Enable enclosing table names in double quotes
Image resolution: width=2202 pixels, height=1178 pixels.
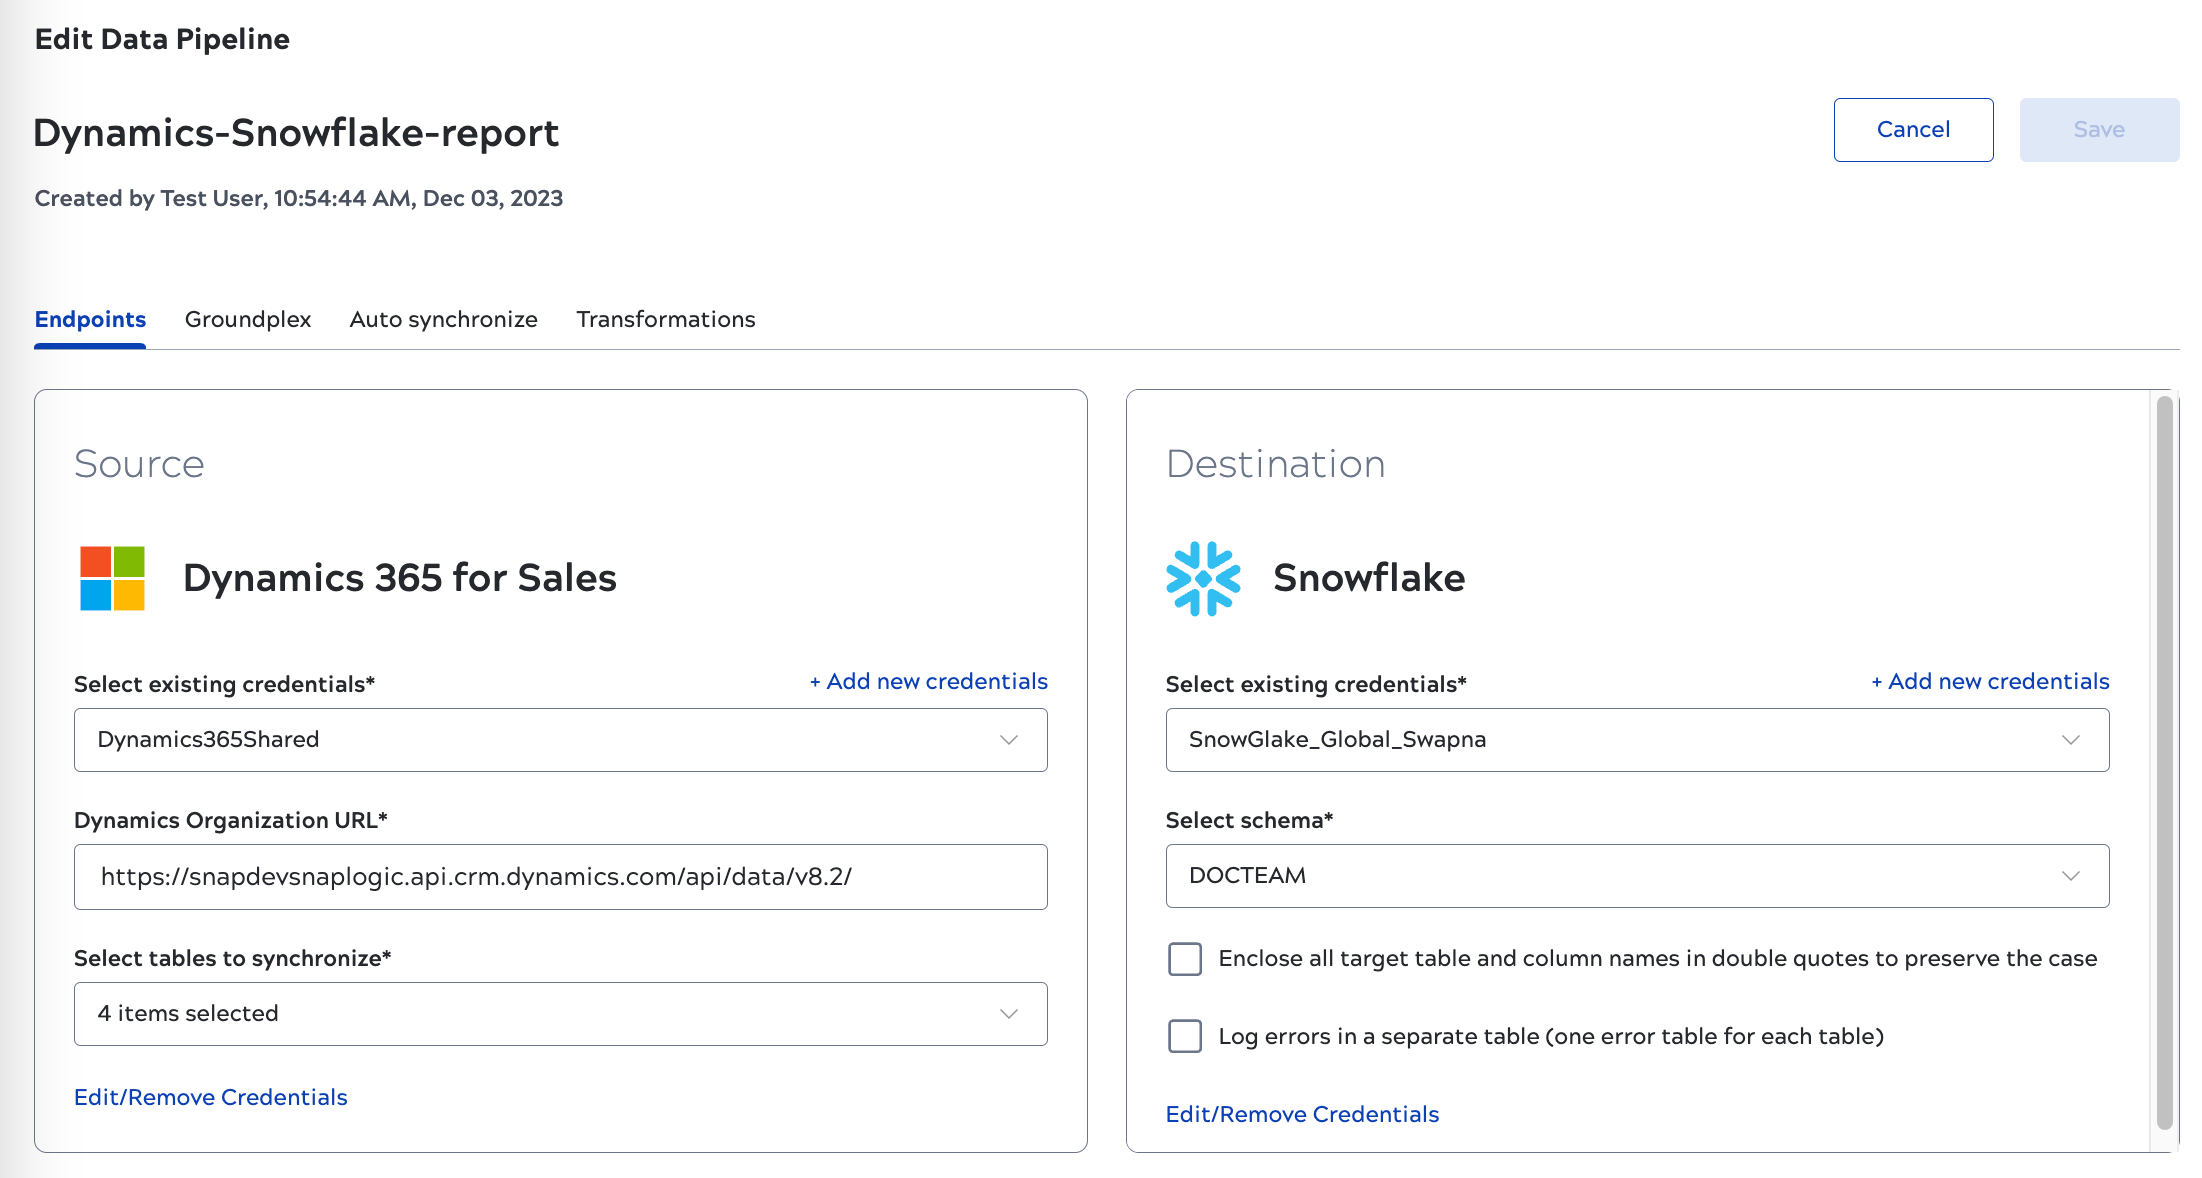coord(1184,958)
